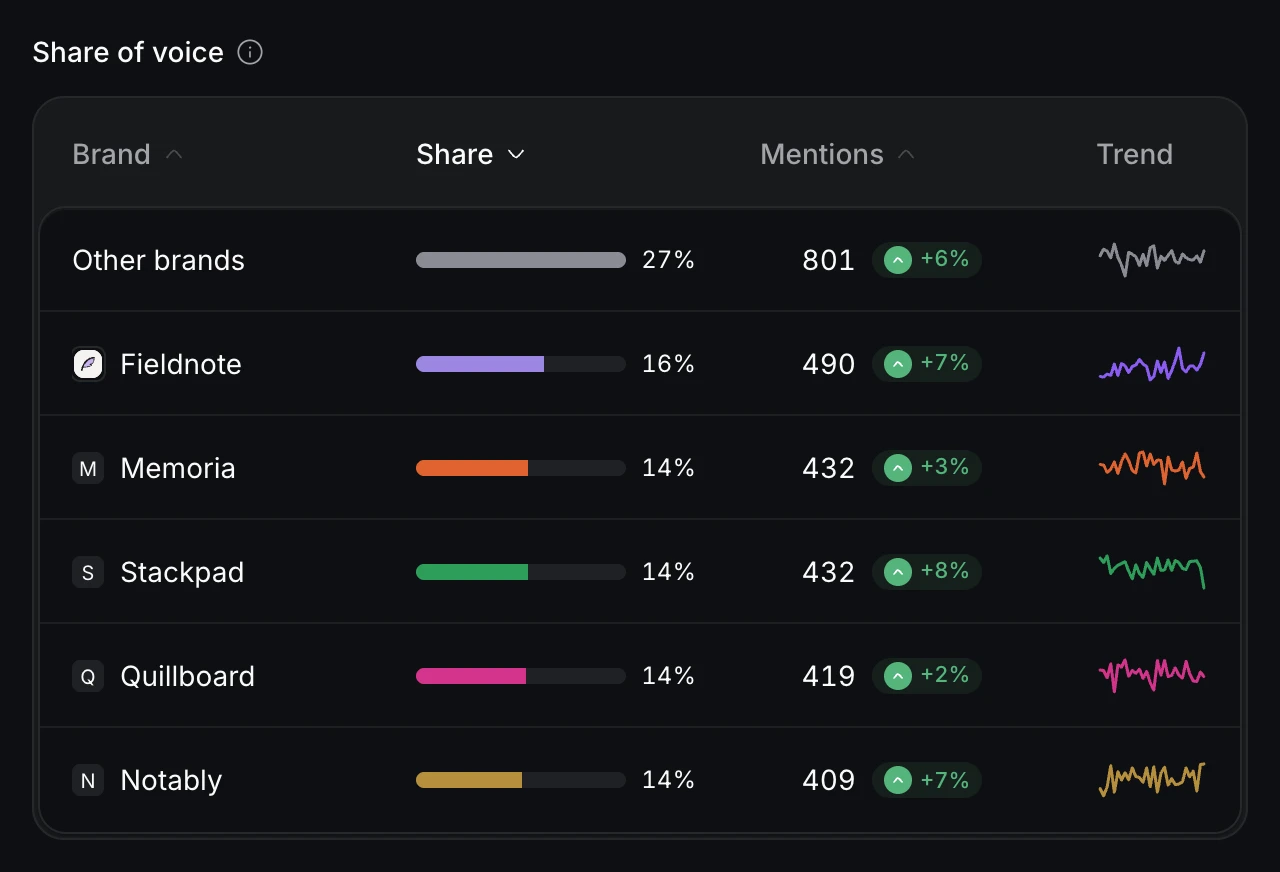Click the up-arrow icon beside +3%
The height and width of the screenshot is (872, 1280).
click(x=898, y=468)
